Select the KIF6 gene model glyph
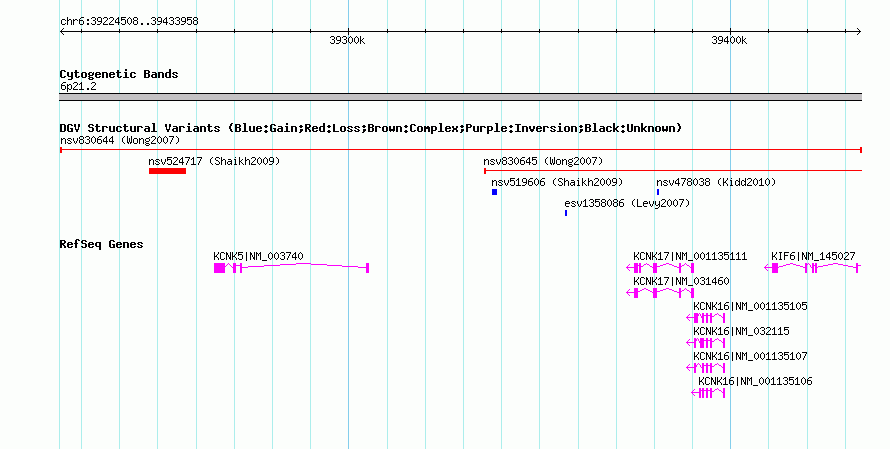 (x=812, y=268)
